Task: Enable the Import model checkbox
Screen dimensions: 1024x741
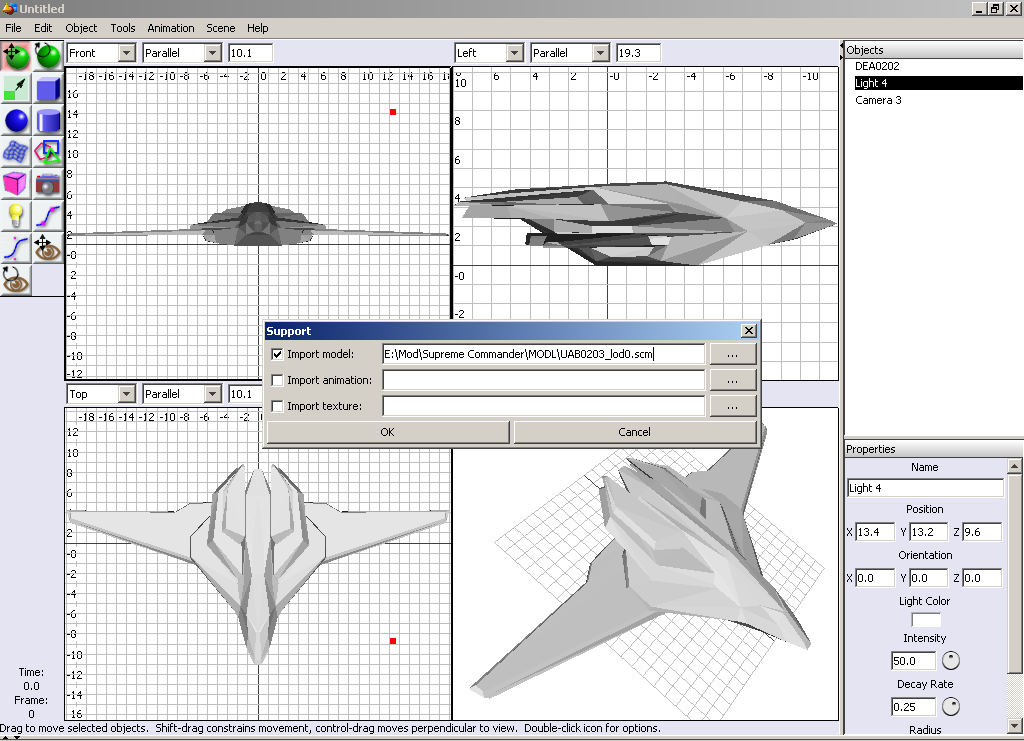Action: (x=277, y=354)
